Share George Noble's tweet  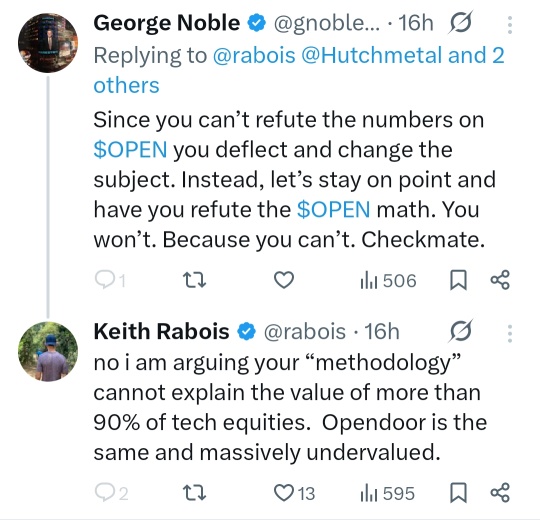[x=500, y=280]
